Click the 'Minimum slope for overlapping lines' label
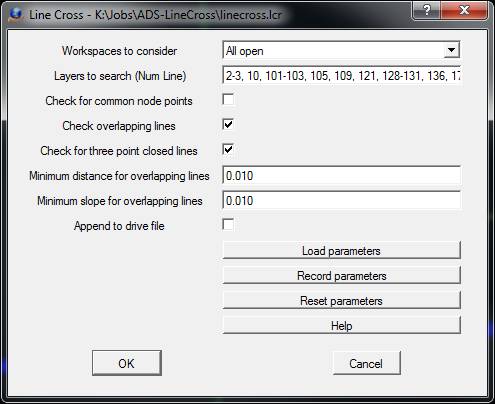Image resolution: width=495 pixels, height=404 pixels. pos(120,201)
